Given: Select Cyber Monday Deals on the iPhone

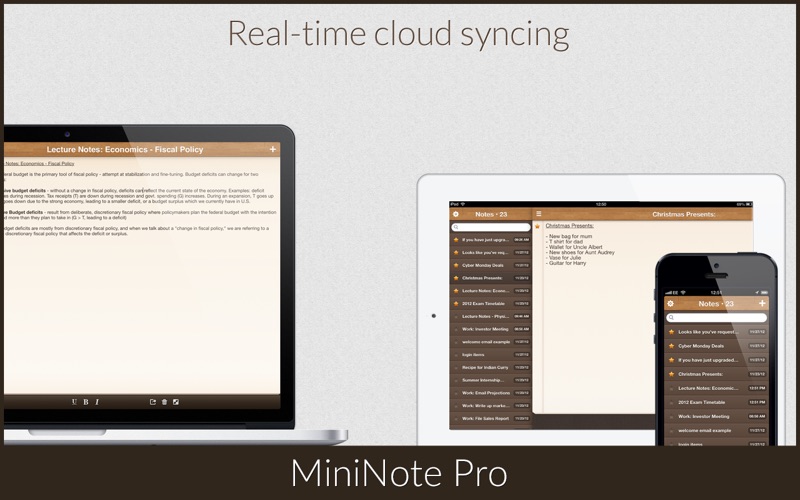Looking at the screenshot, I should [716, 346].
